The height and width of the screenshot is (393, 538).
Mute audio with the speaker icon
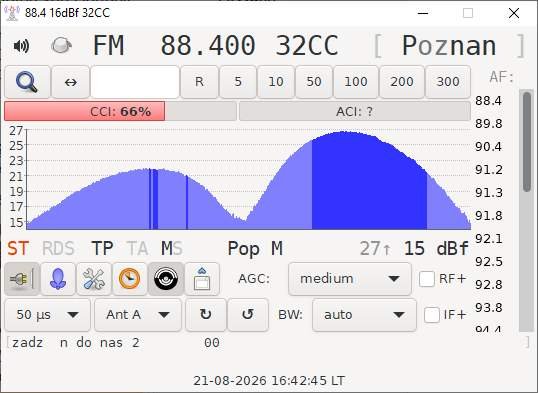click(x=21, y=46)
